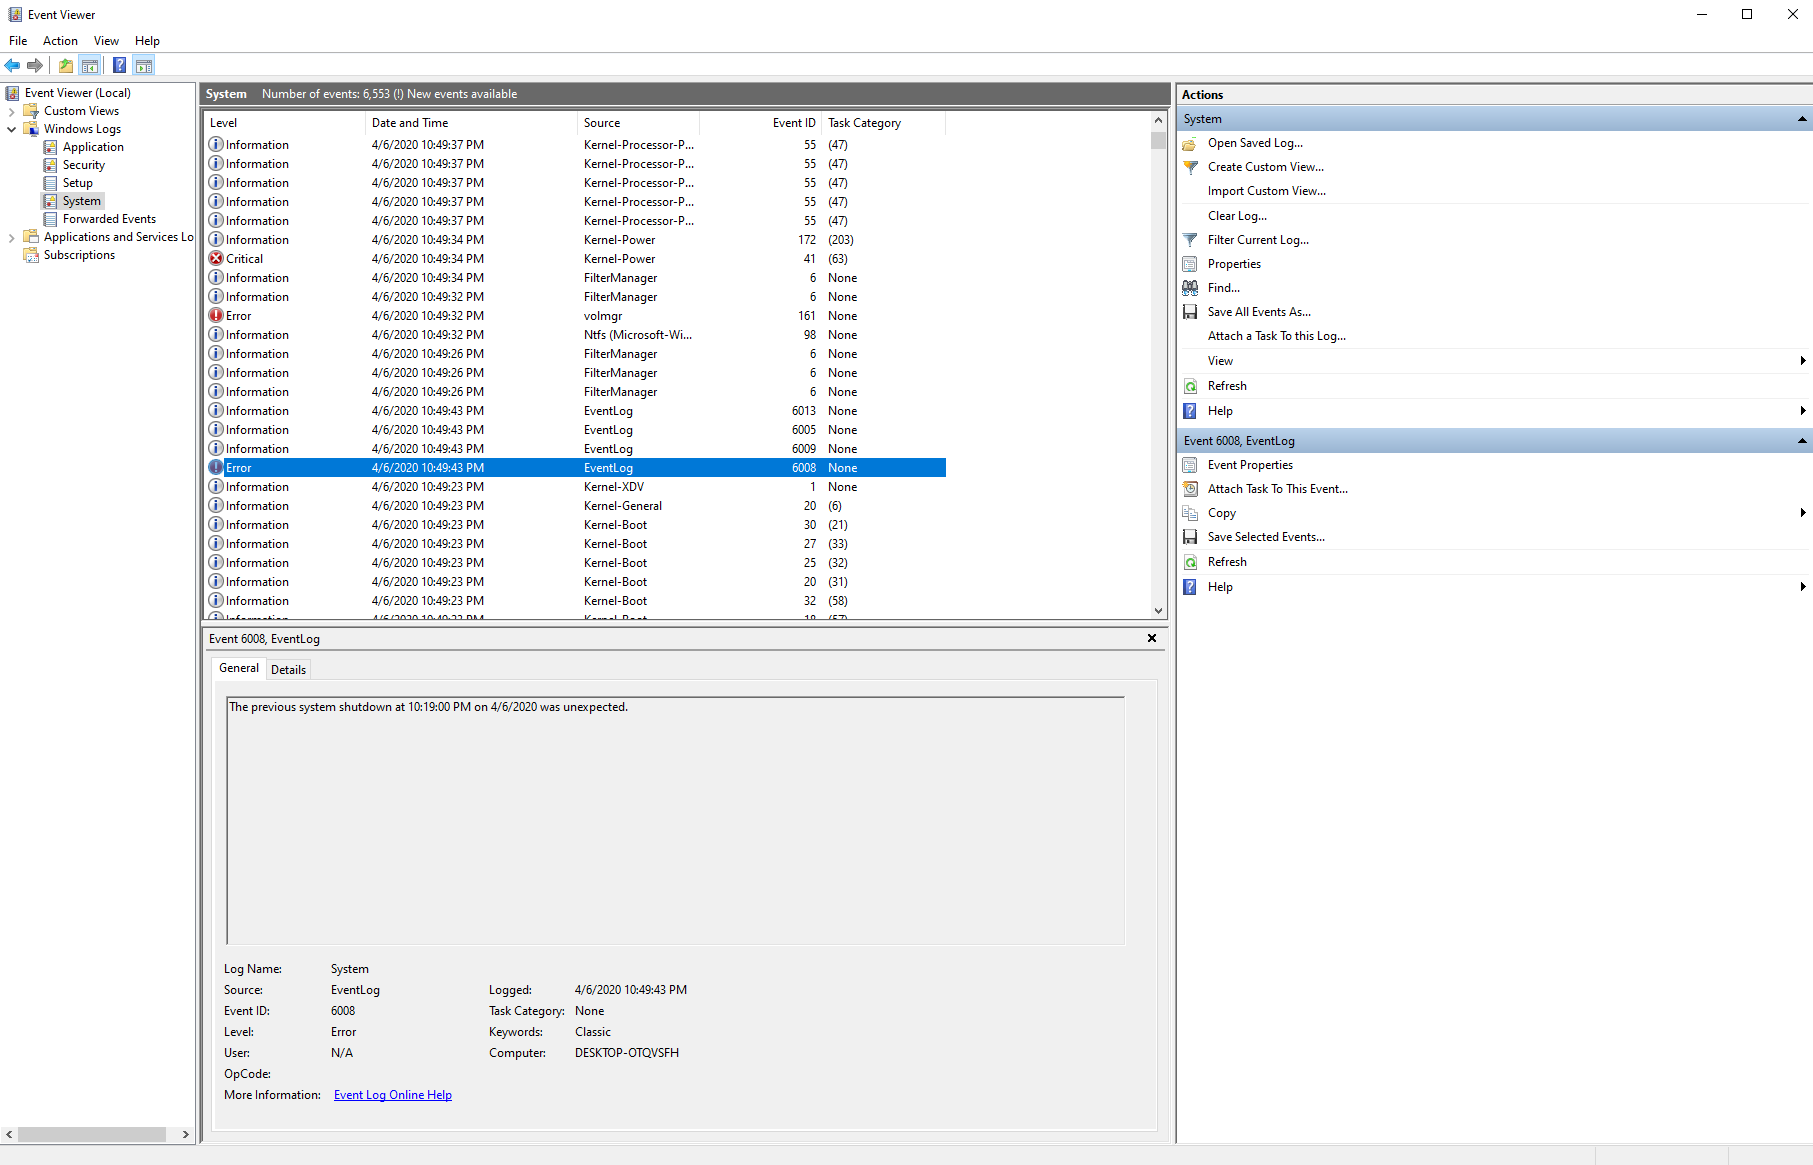Click the Refresh icon under System actions
Image resolution: width=1813 pixels, height=1165 pixels.
click(x=1190, y=386)
